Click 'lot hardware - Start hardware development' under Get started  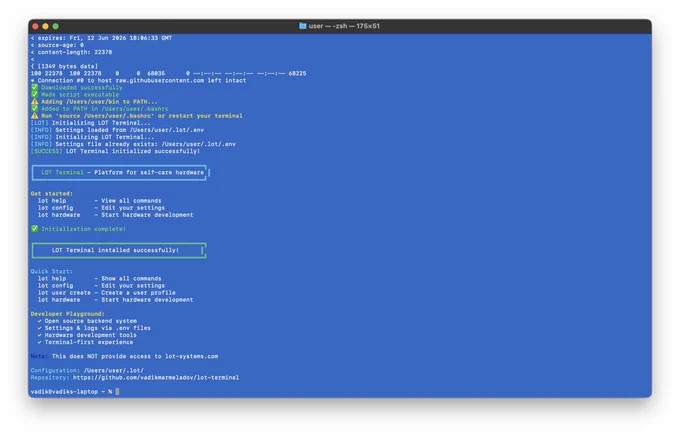coord(115,215)
